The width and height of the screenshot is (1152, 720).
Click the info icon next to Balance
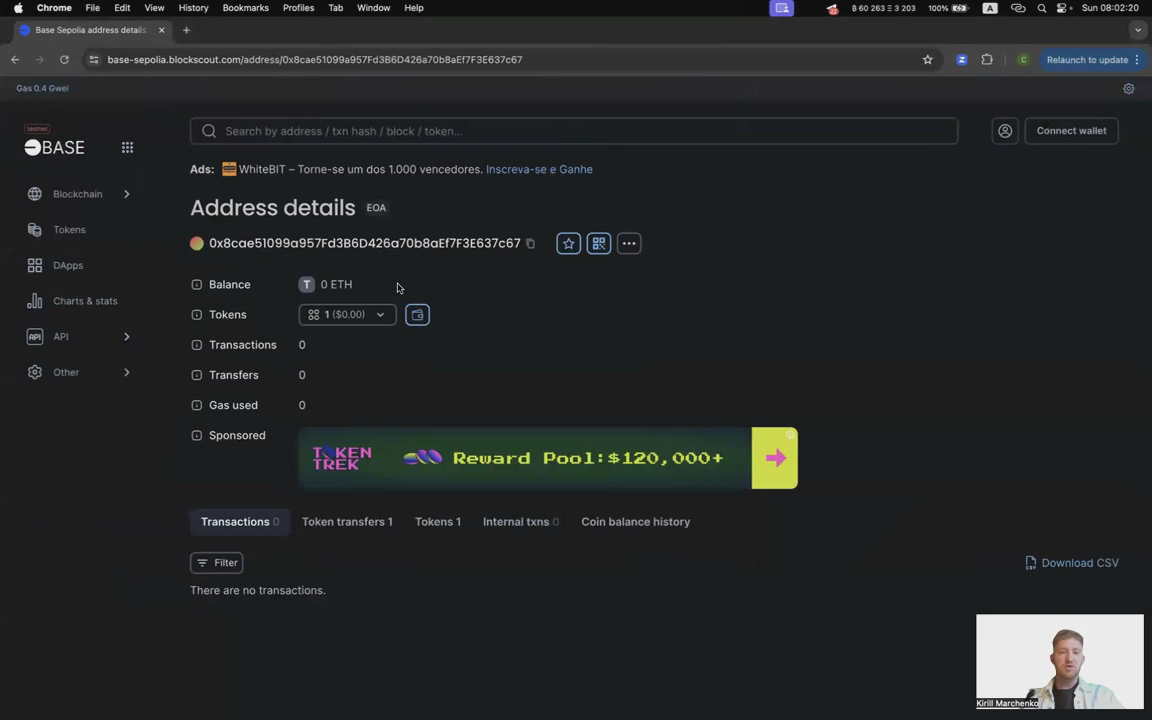(x=196, y=284)
